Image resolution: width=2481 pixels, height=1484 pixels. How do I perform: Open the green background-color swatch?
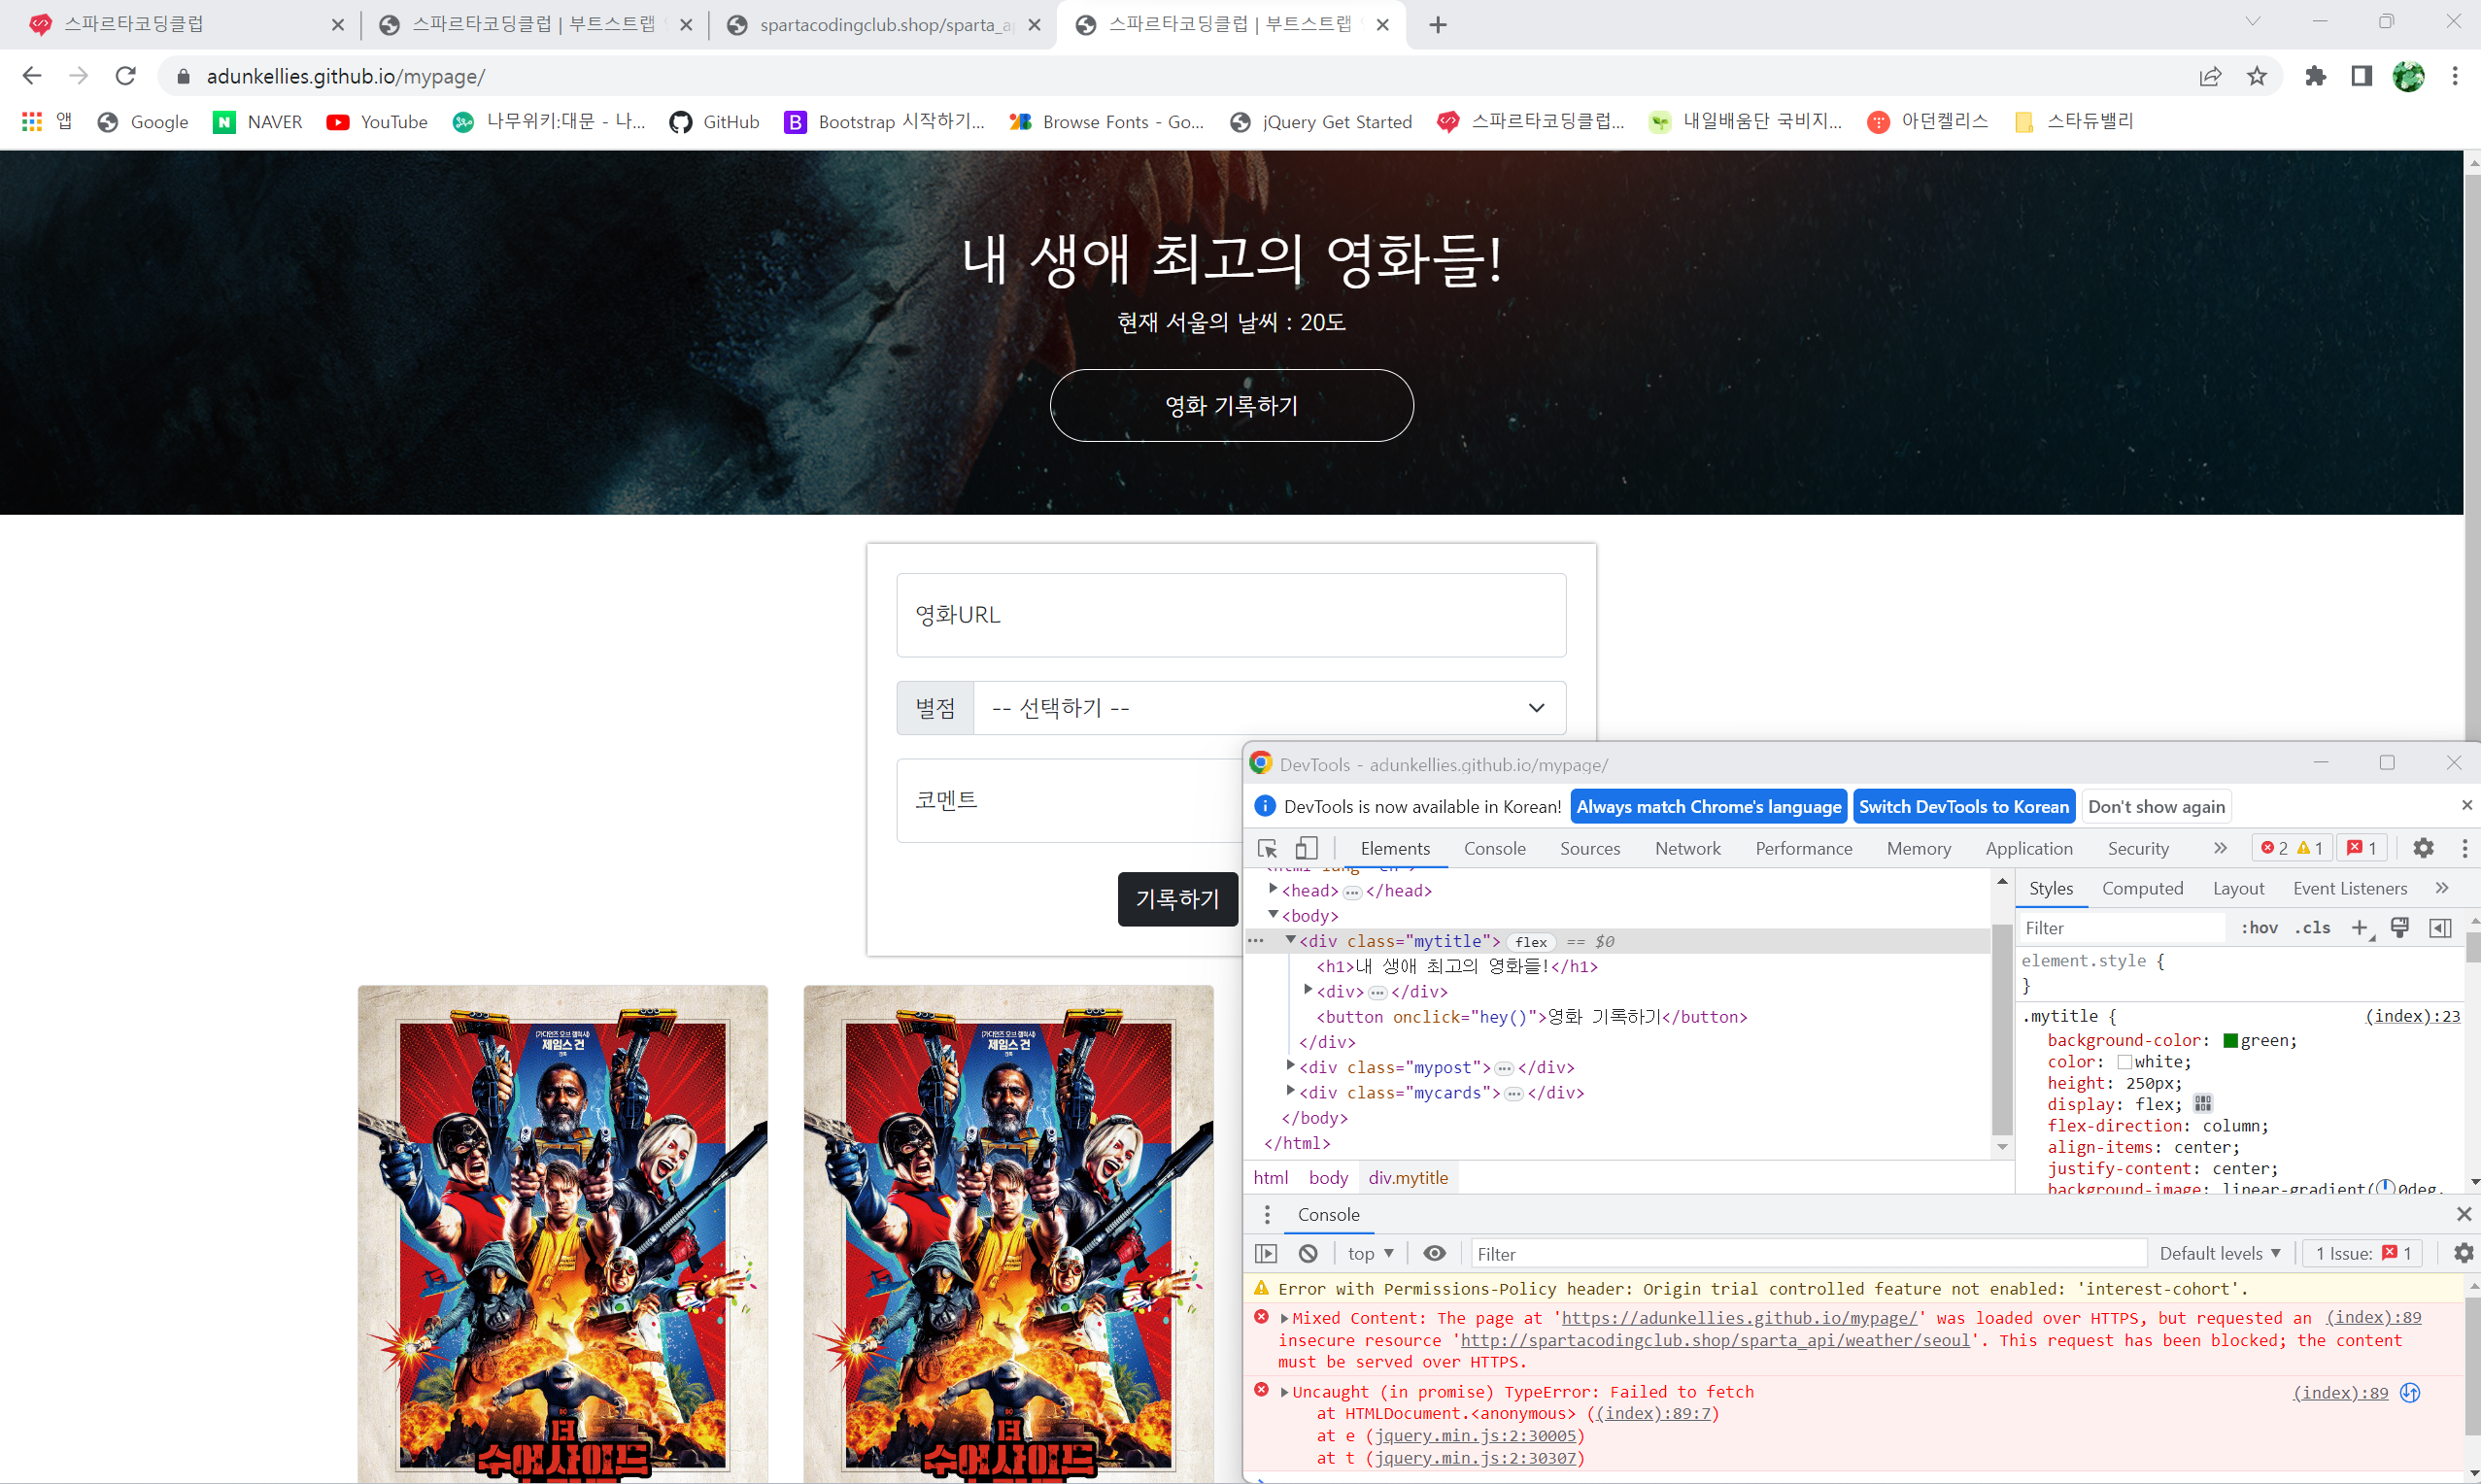pos(2230,1041)
